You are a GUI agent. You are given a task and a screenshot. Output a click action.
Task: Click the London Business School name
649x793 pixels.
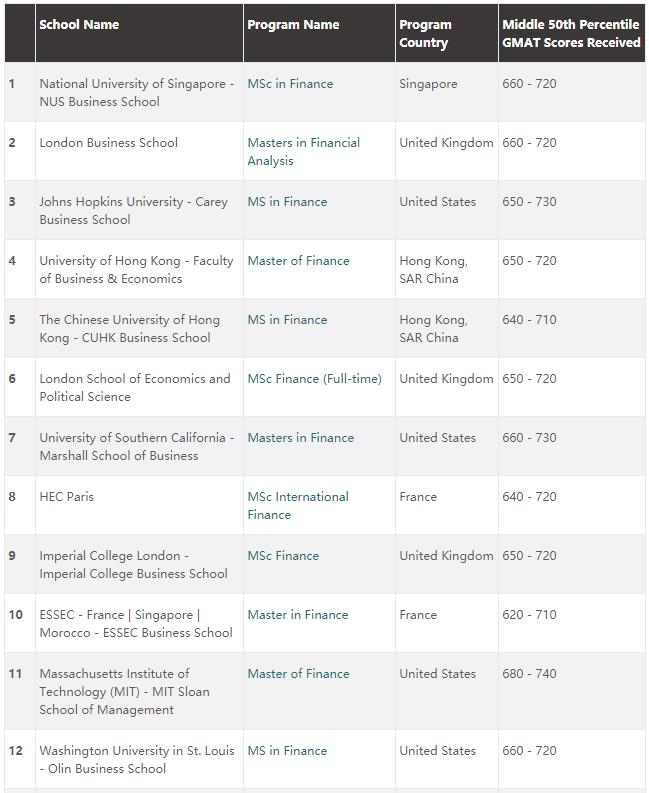pyautogui.click(x=108, y=143)
